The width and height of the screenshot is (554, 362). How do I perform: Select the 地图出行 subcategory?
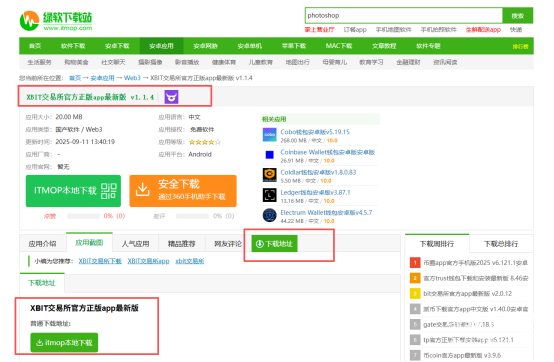297,62
